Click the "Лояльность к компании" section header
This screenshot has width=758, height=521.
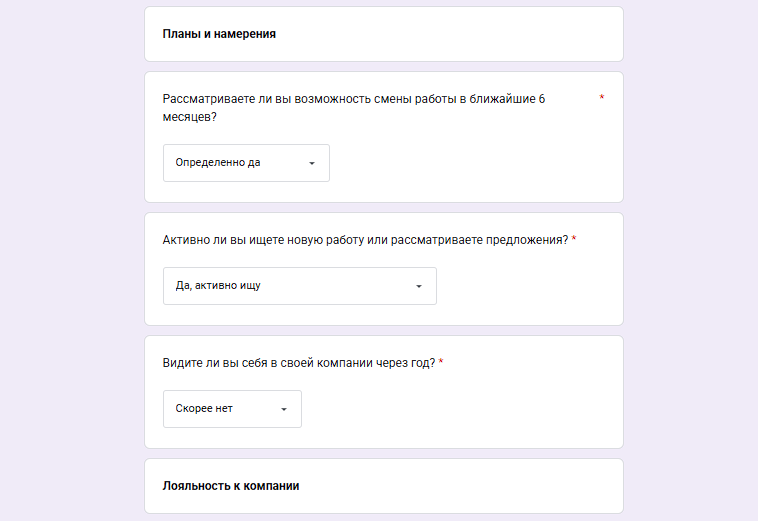[x=231, y=486]
